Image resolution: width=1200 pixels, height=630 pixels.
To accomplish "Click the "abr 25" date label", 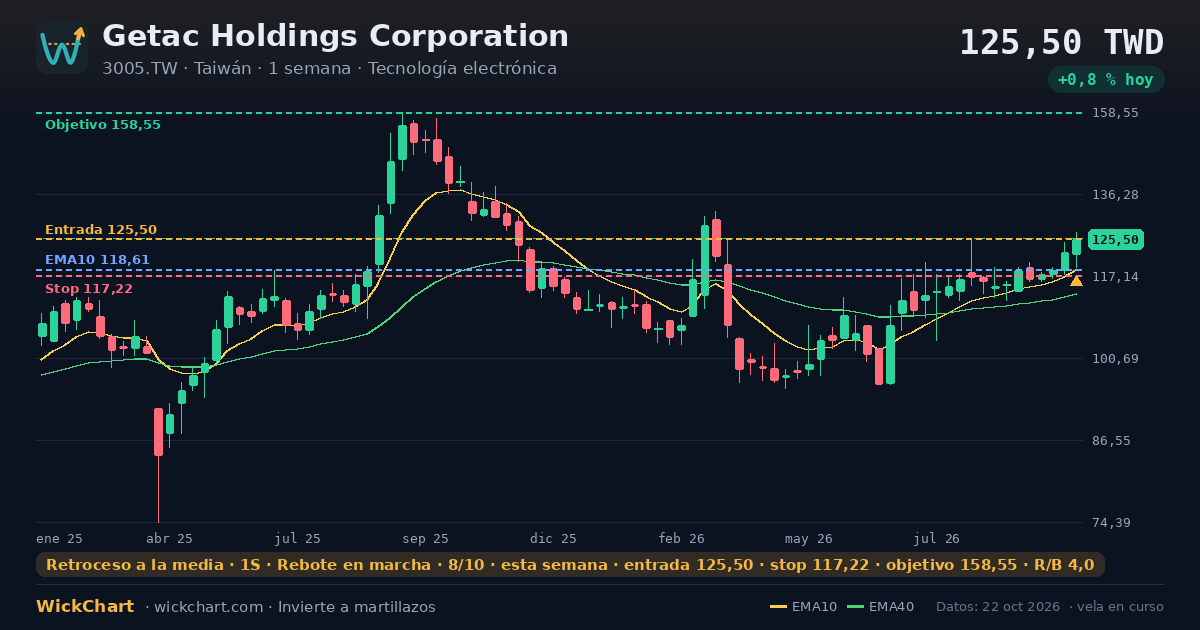I will coord(169,539).
